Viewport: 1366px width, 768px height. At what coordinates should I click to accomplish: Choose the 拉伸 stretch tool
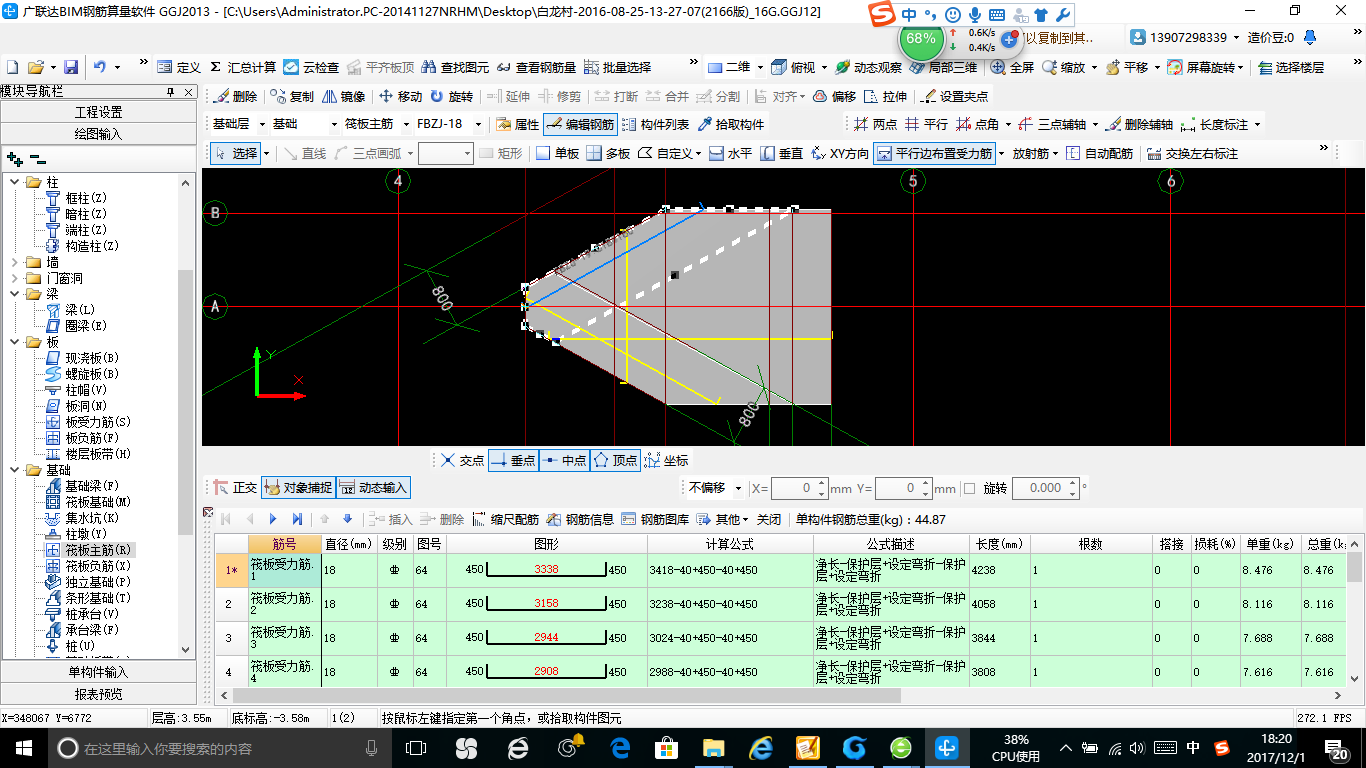click(886, 97)
